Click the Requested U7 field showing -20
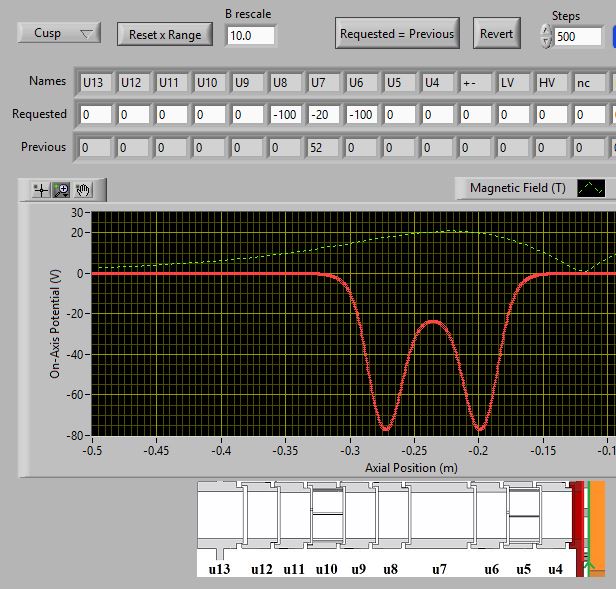 (x=324, y=115)
